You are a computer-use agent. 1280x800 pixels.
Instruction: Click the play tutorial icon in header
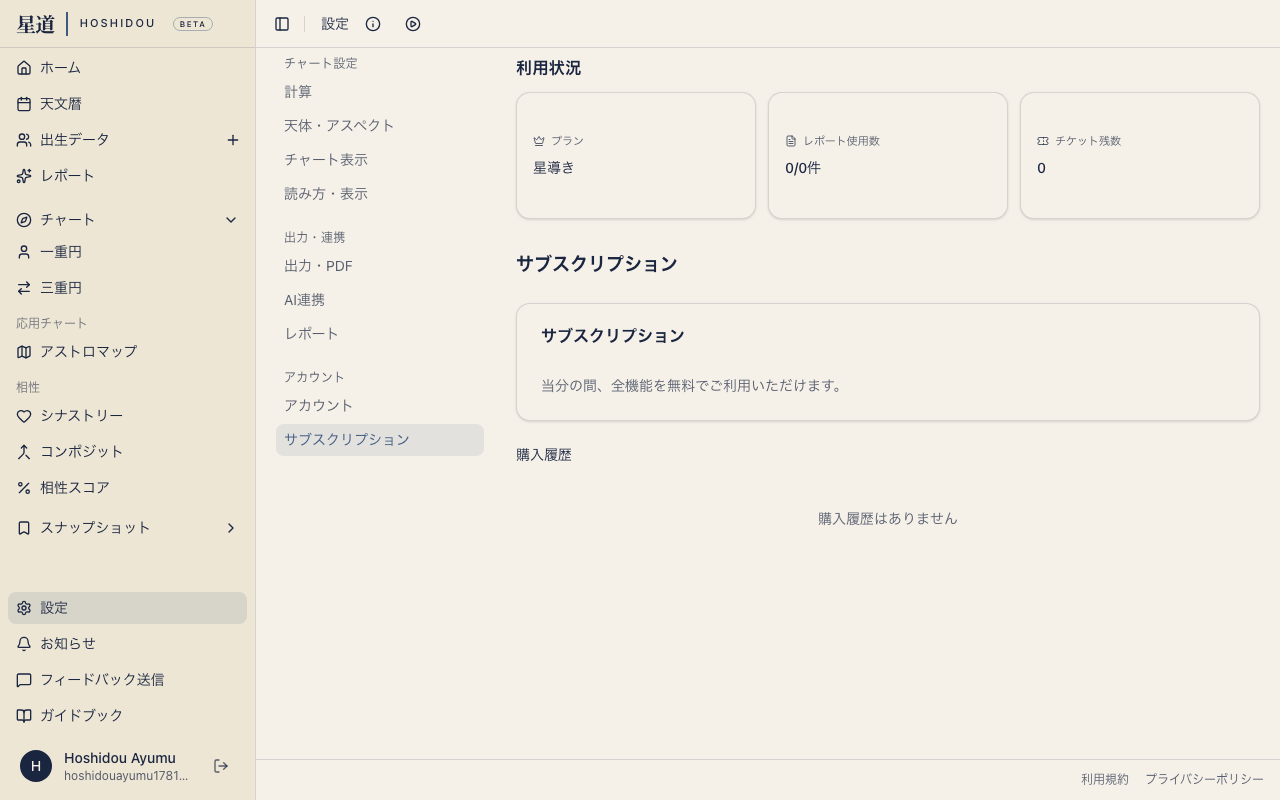point(413,24)
